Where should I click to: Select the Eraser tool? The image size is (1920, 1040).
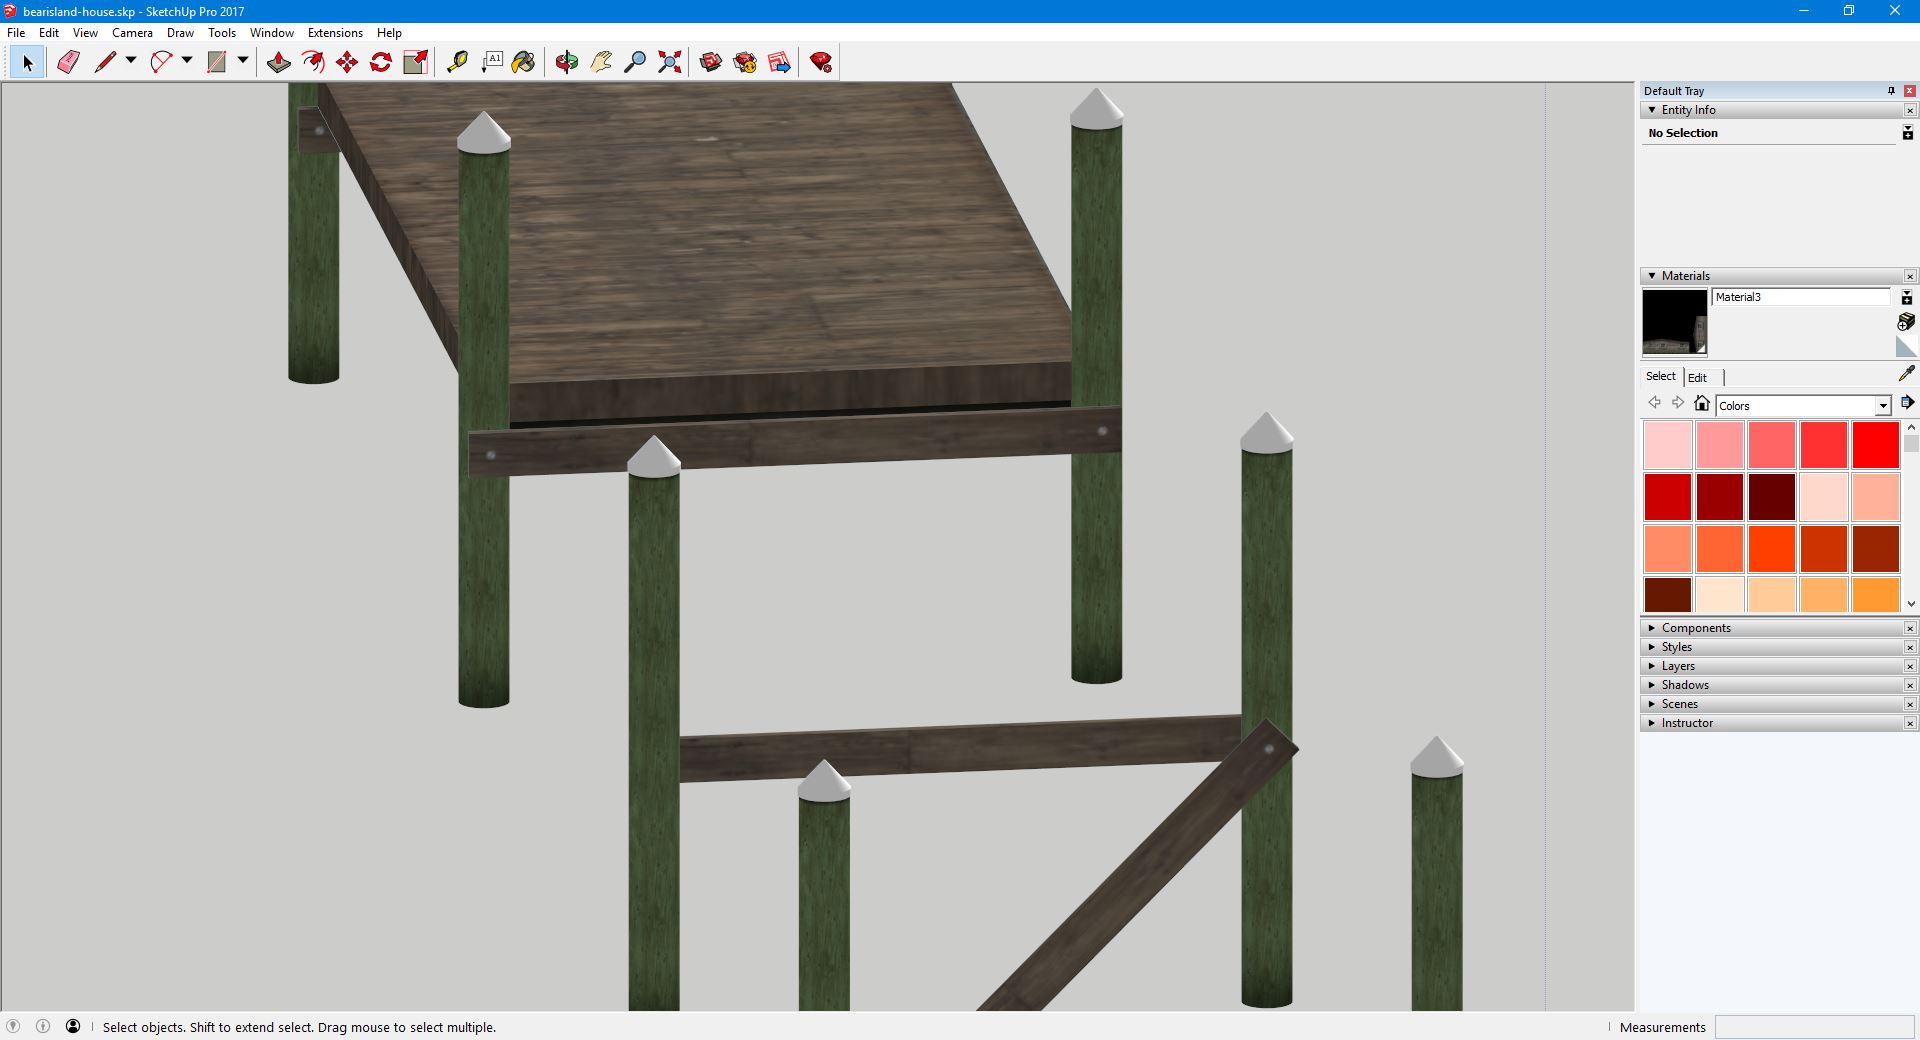pyautogui.click(x=68, y=62)
